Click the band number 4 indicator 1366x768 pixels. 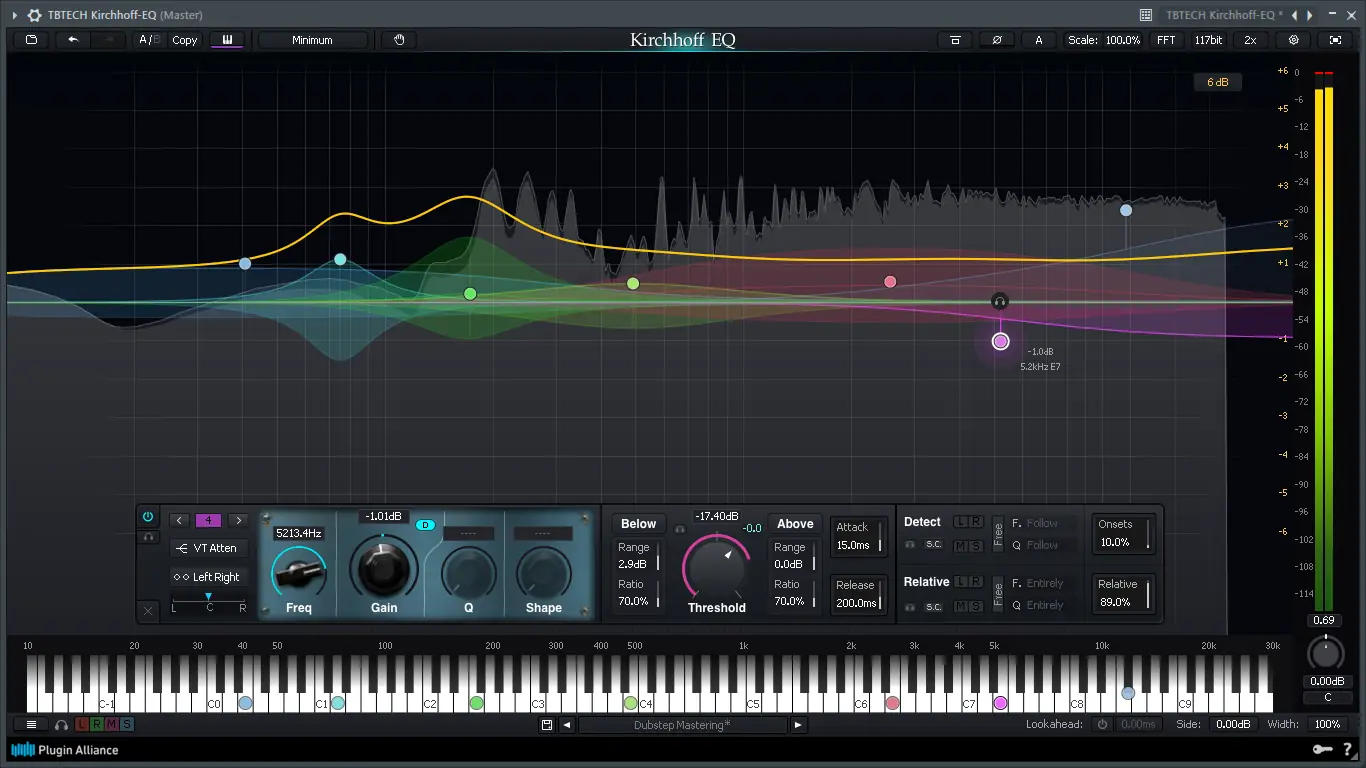coord(208,520)
